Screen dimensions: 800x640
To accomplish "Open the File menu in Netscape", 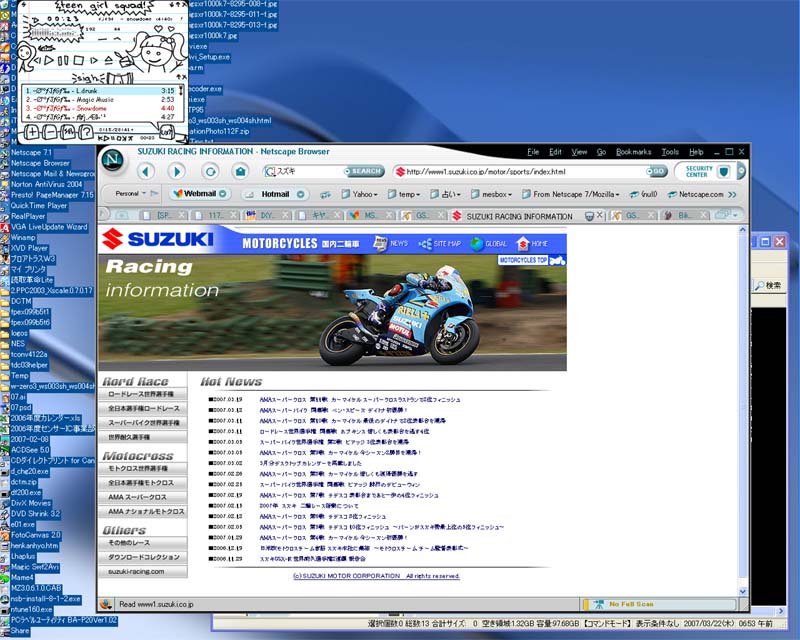I will pos(533,152).
